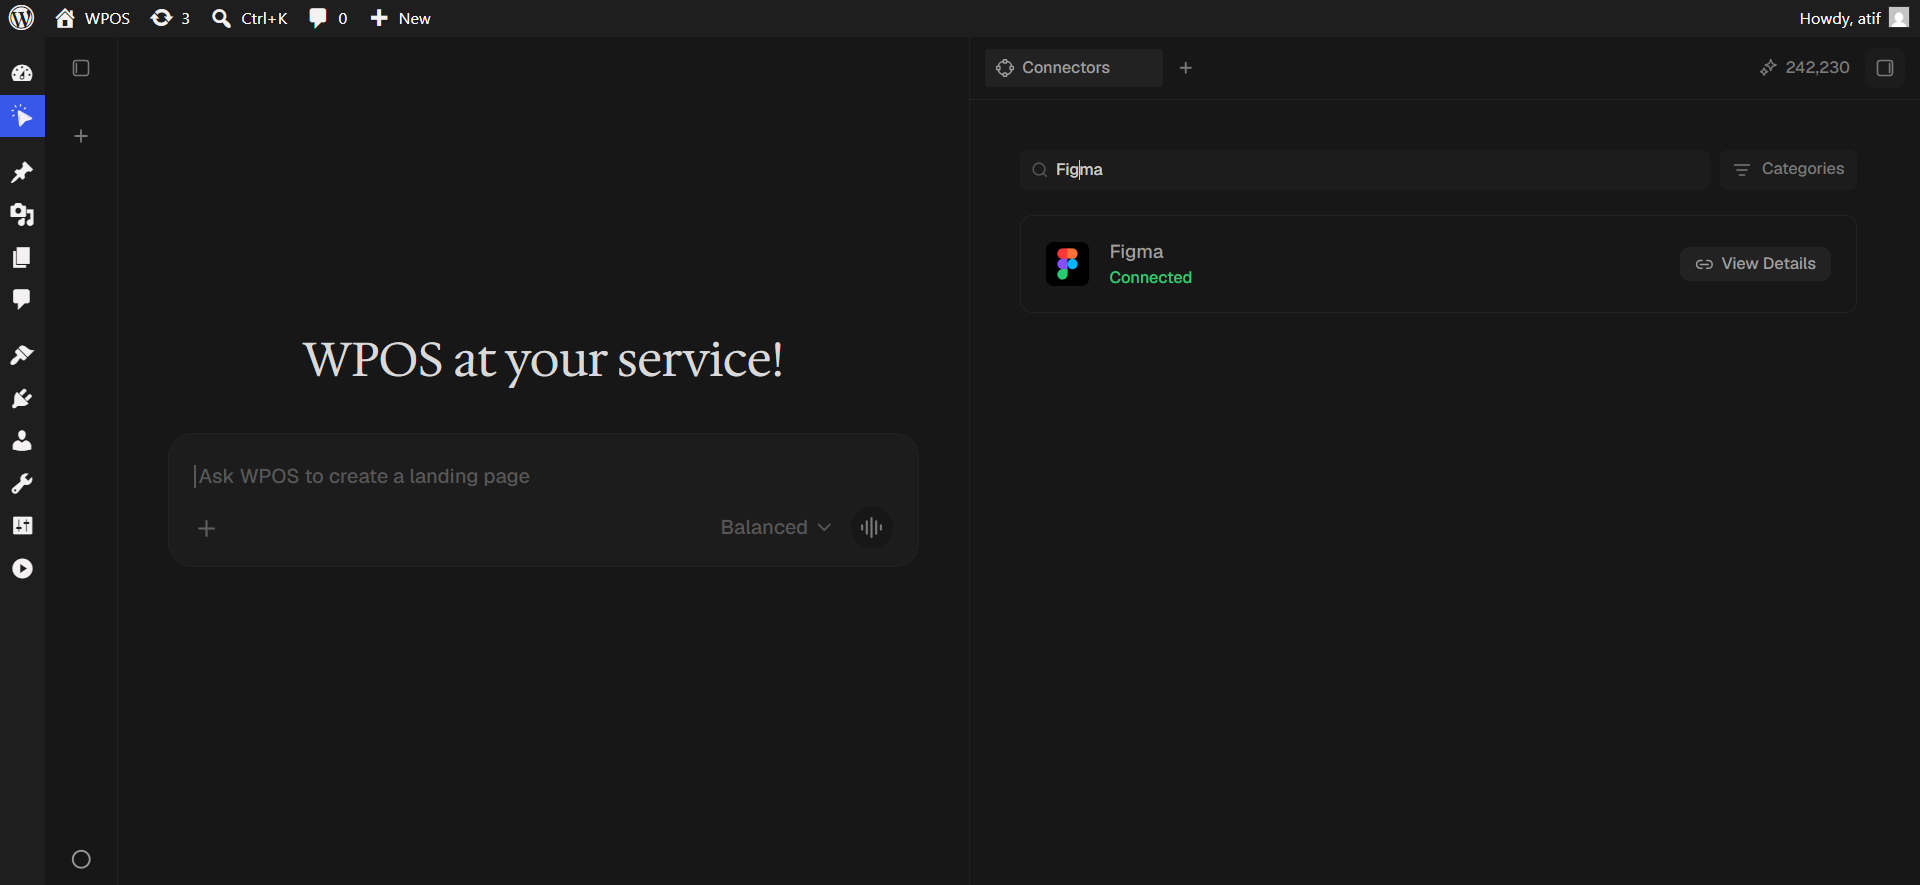Image resolution: width=1920 pixels, height=885 pixels.
Task: Visit the WPOS site home link
Action: 93,18
